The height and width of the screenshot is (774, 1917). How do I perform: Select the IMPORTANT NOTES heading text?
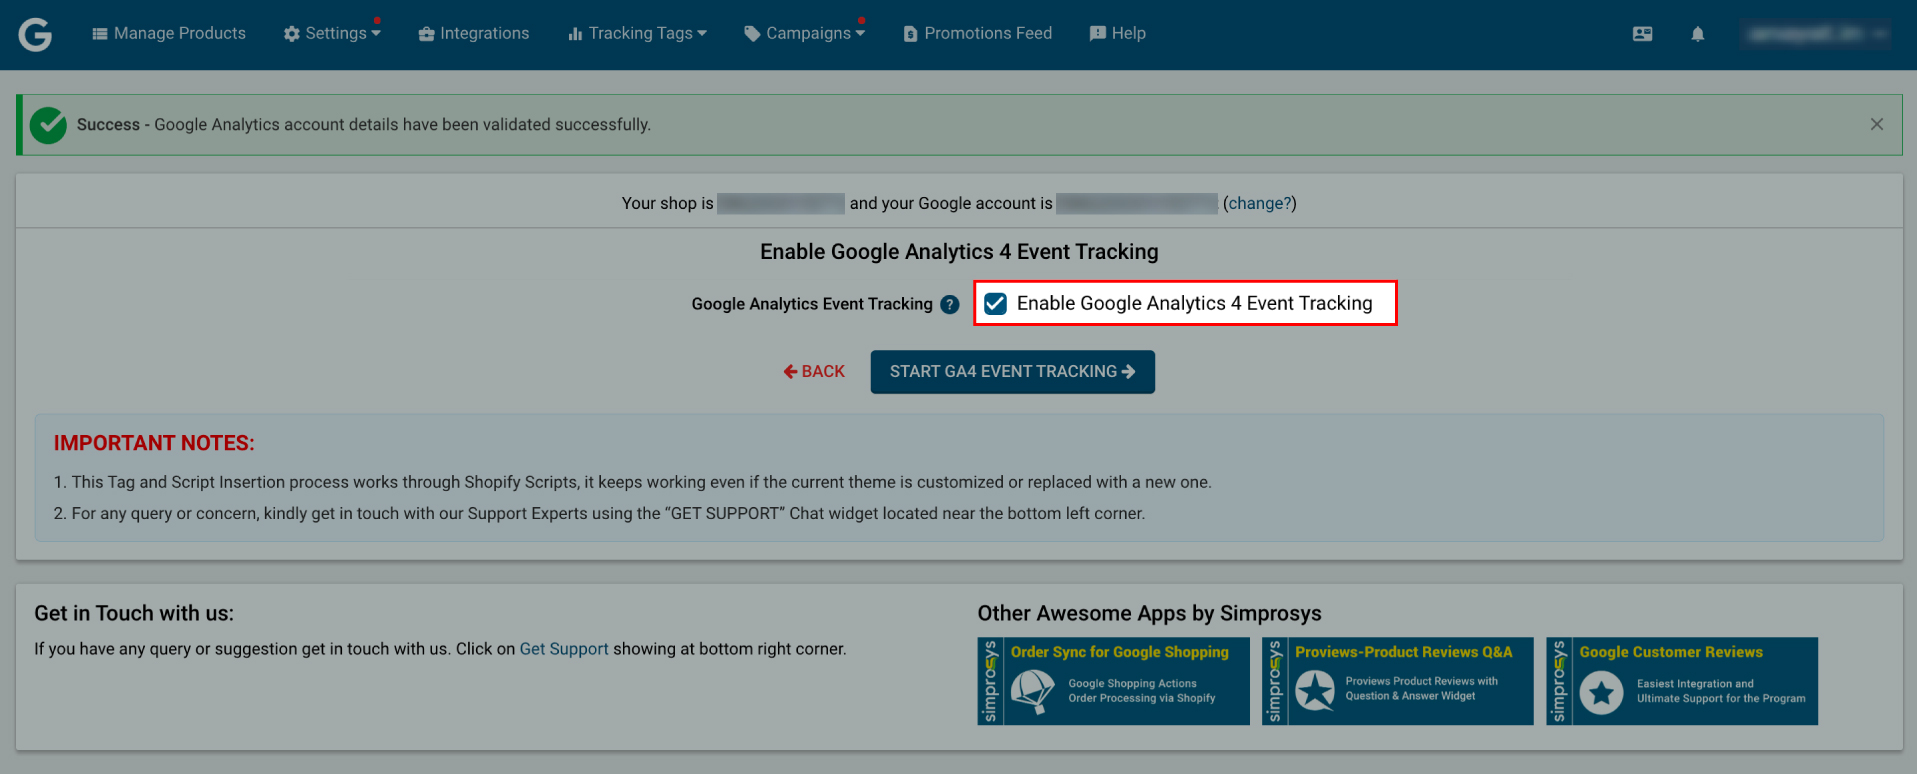(154, 443)
